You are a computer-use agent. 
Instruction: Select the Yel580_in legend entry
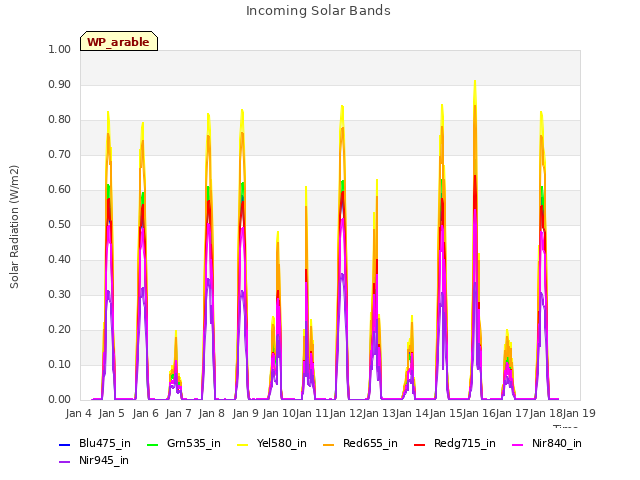tap(272, 443)
